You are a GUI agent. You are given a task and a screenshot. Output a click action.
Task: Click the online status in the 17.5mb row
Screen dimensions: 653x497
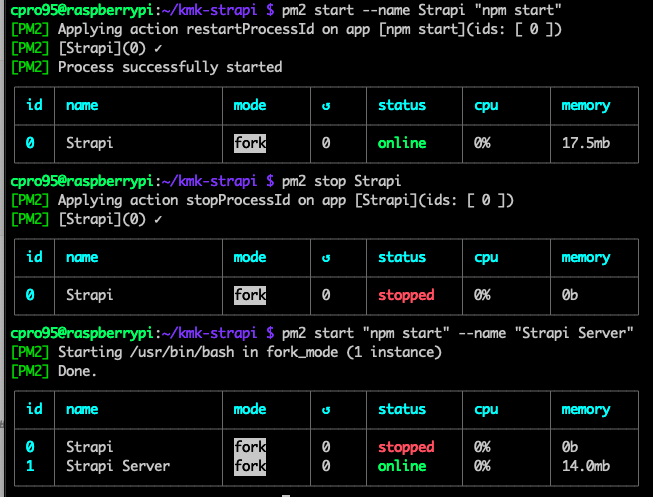(x=402, y=143)
